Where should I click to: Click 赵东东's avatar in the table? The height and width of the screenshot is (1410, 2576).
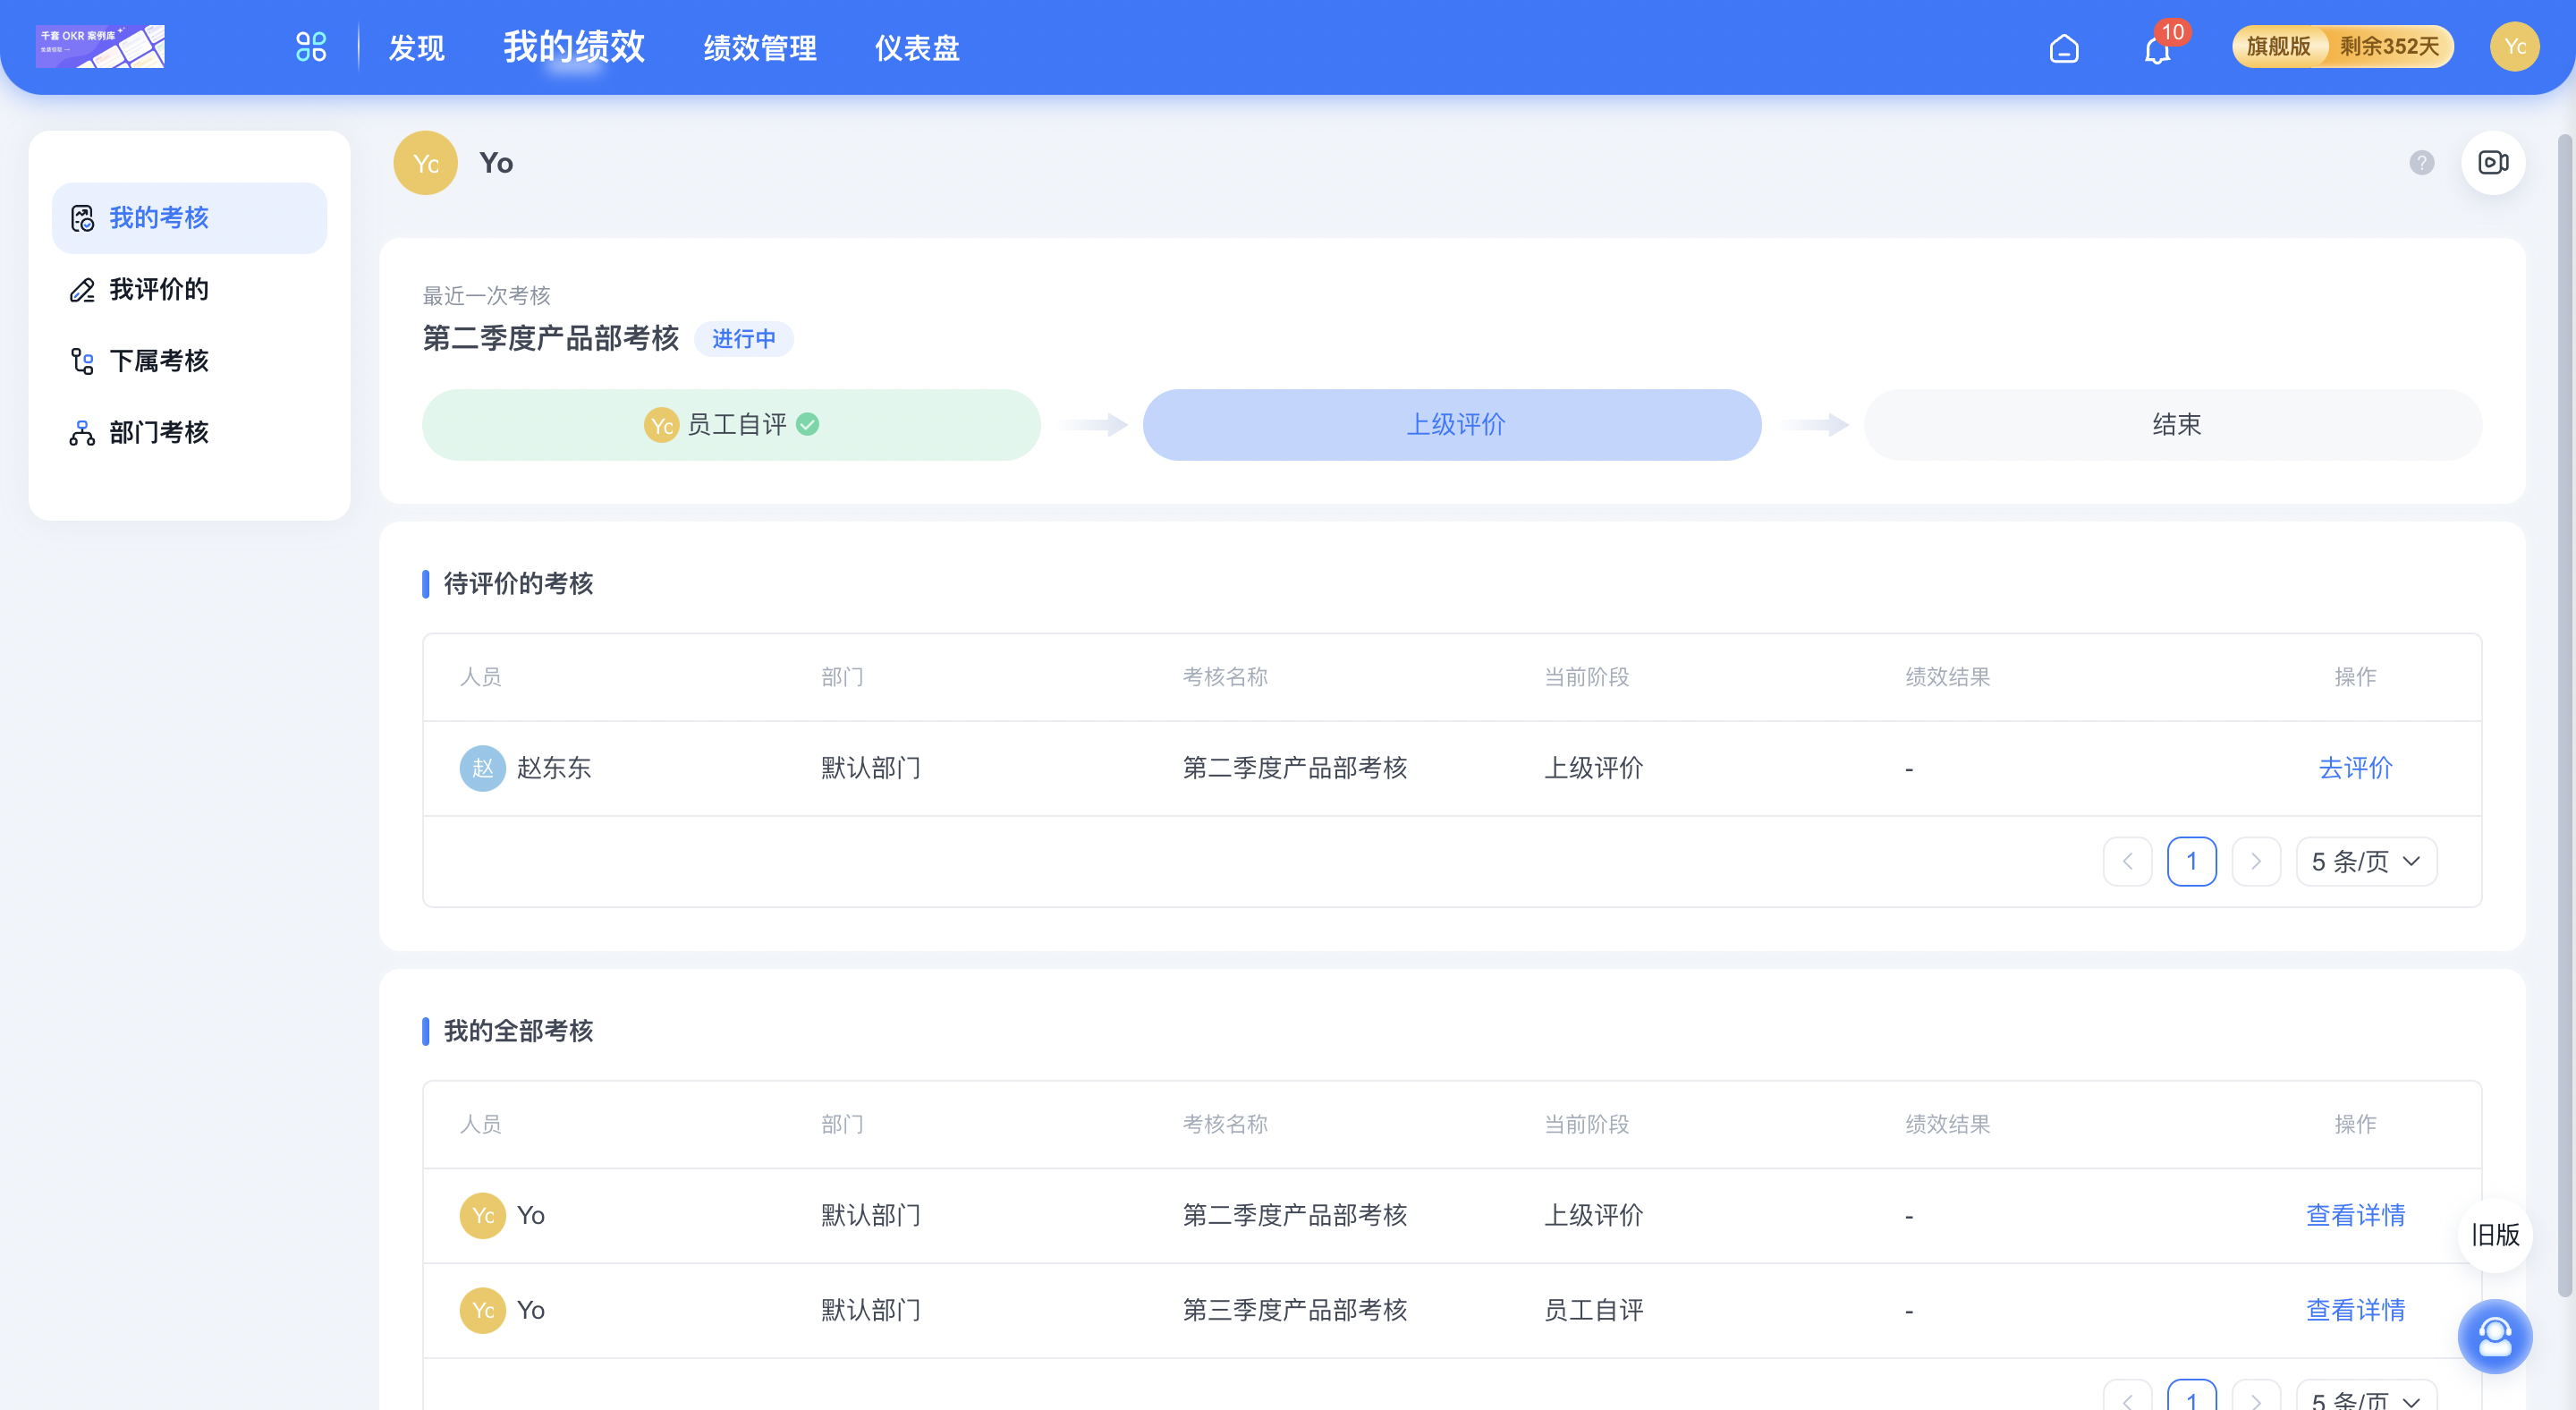click(483, 768)
